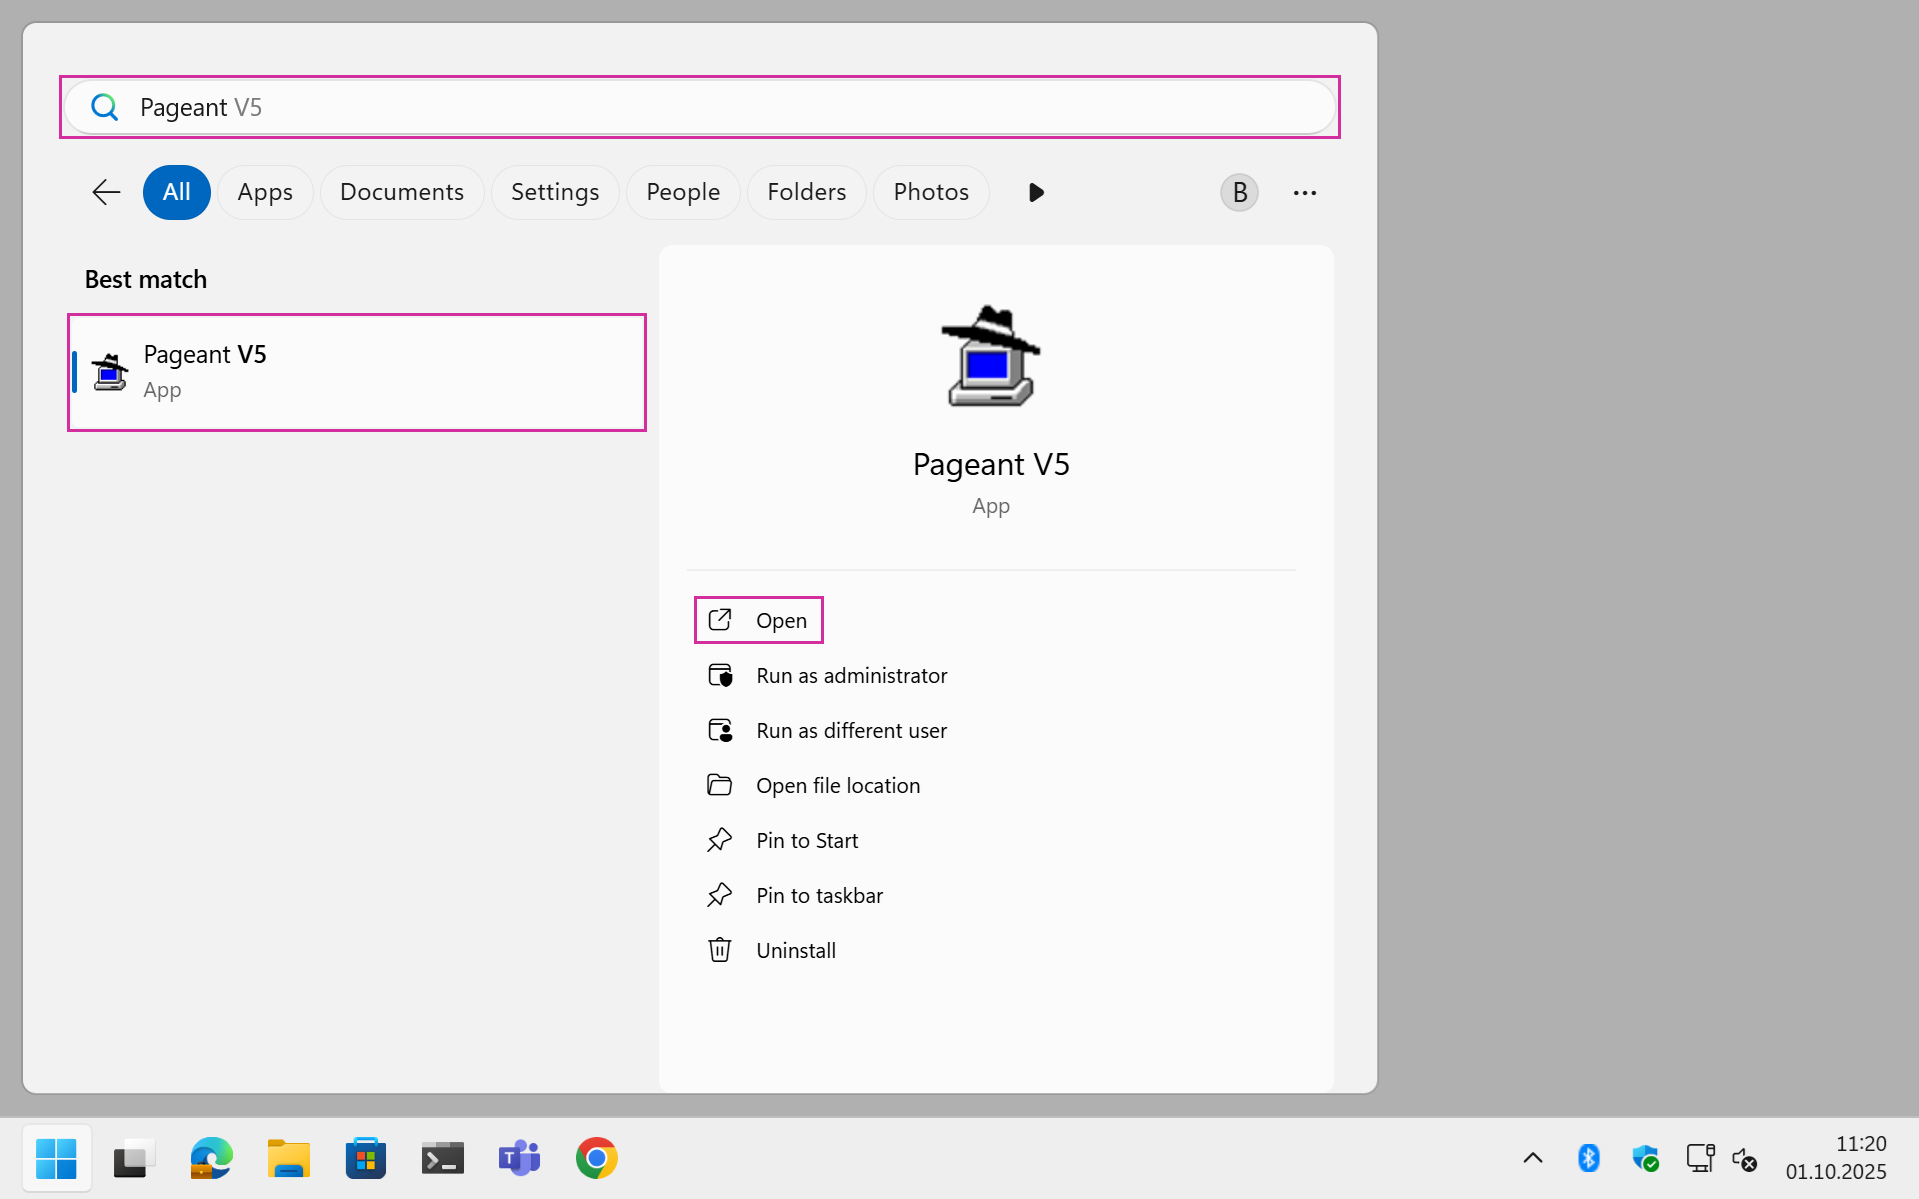Open the three-dot options menu
This screenshot has height=1199, width=1919.
coord(1304,192)
